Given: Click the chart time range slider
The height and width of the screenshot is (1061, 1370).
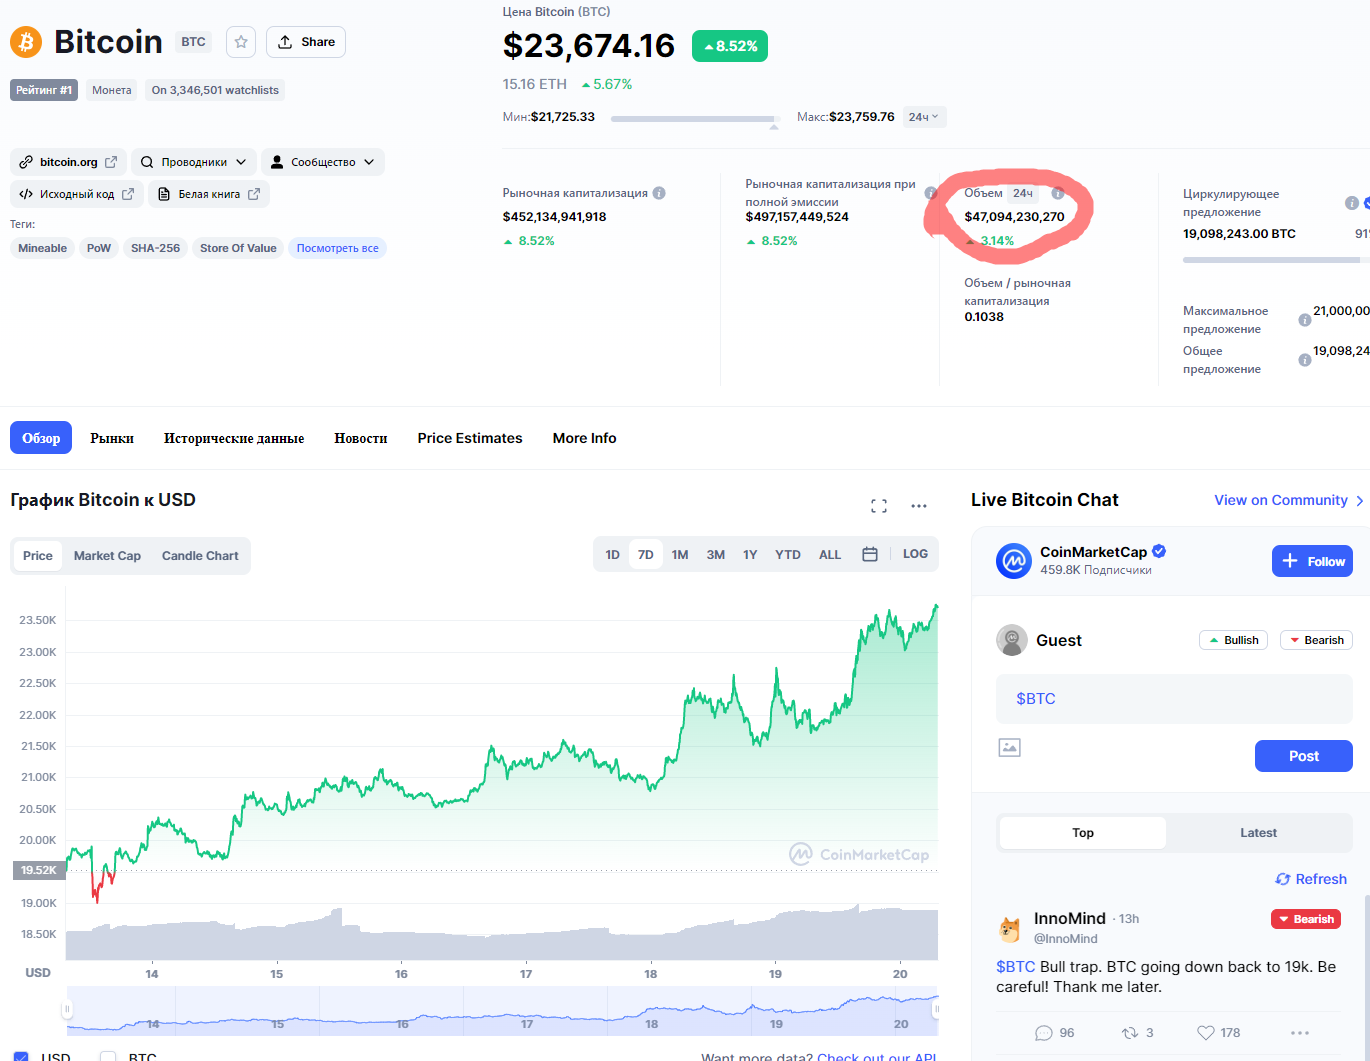Looking at the screenshot, I should (502, 1010).
